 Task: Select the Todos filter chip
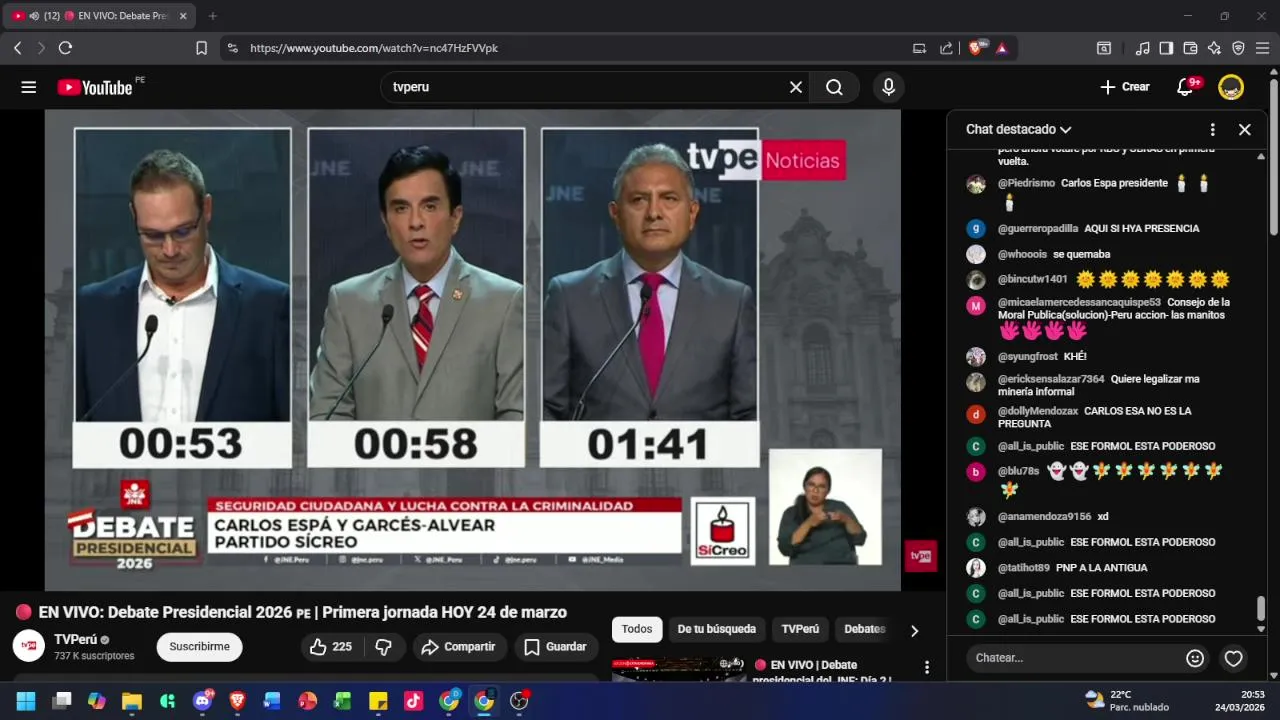click(636, 629)
